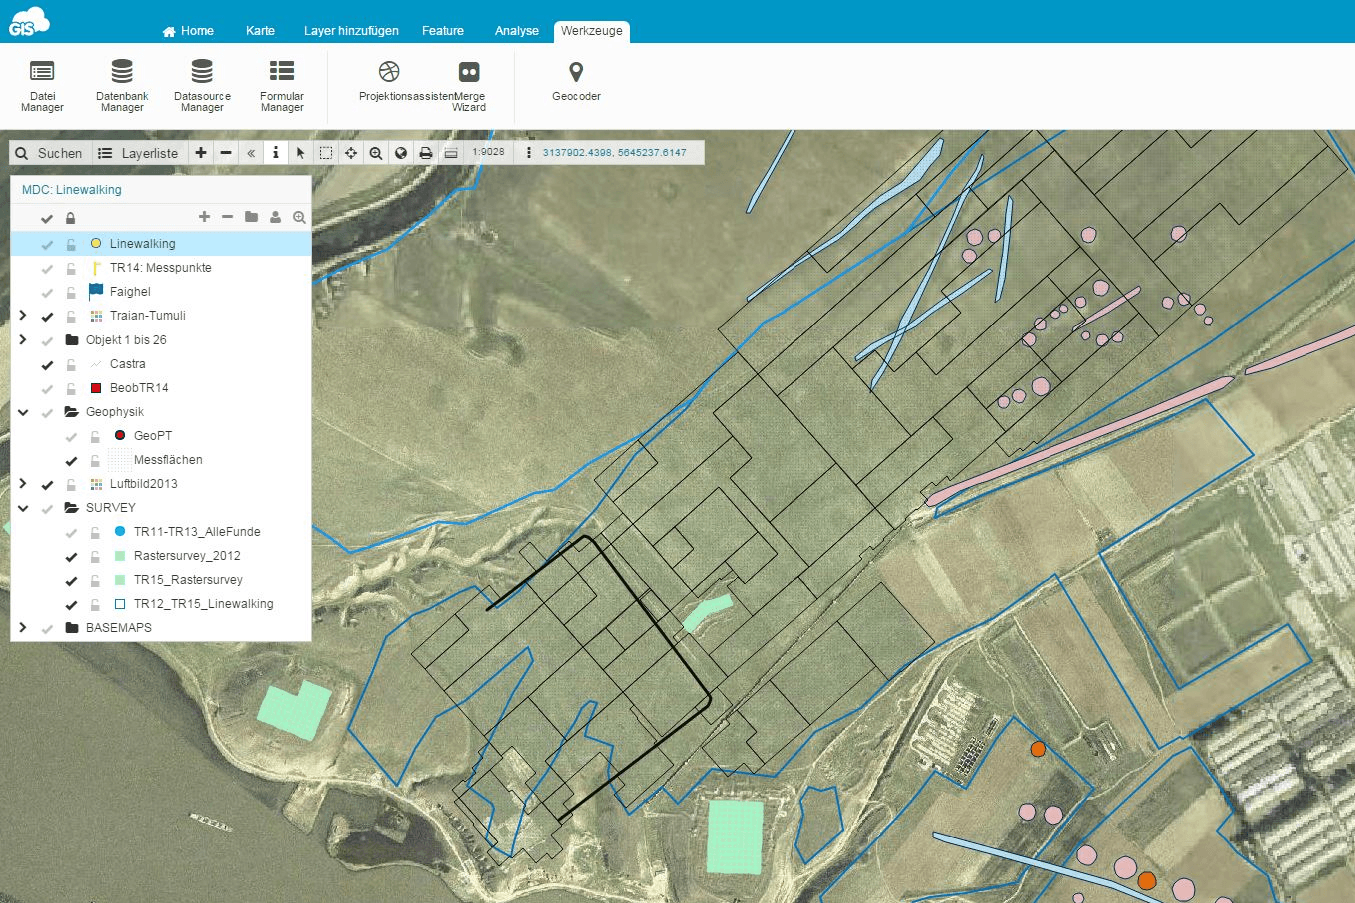The image size is (1355, 903).
Task: Click the print map icon
Action: [x=426, y=152]
